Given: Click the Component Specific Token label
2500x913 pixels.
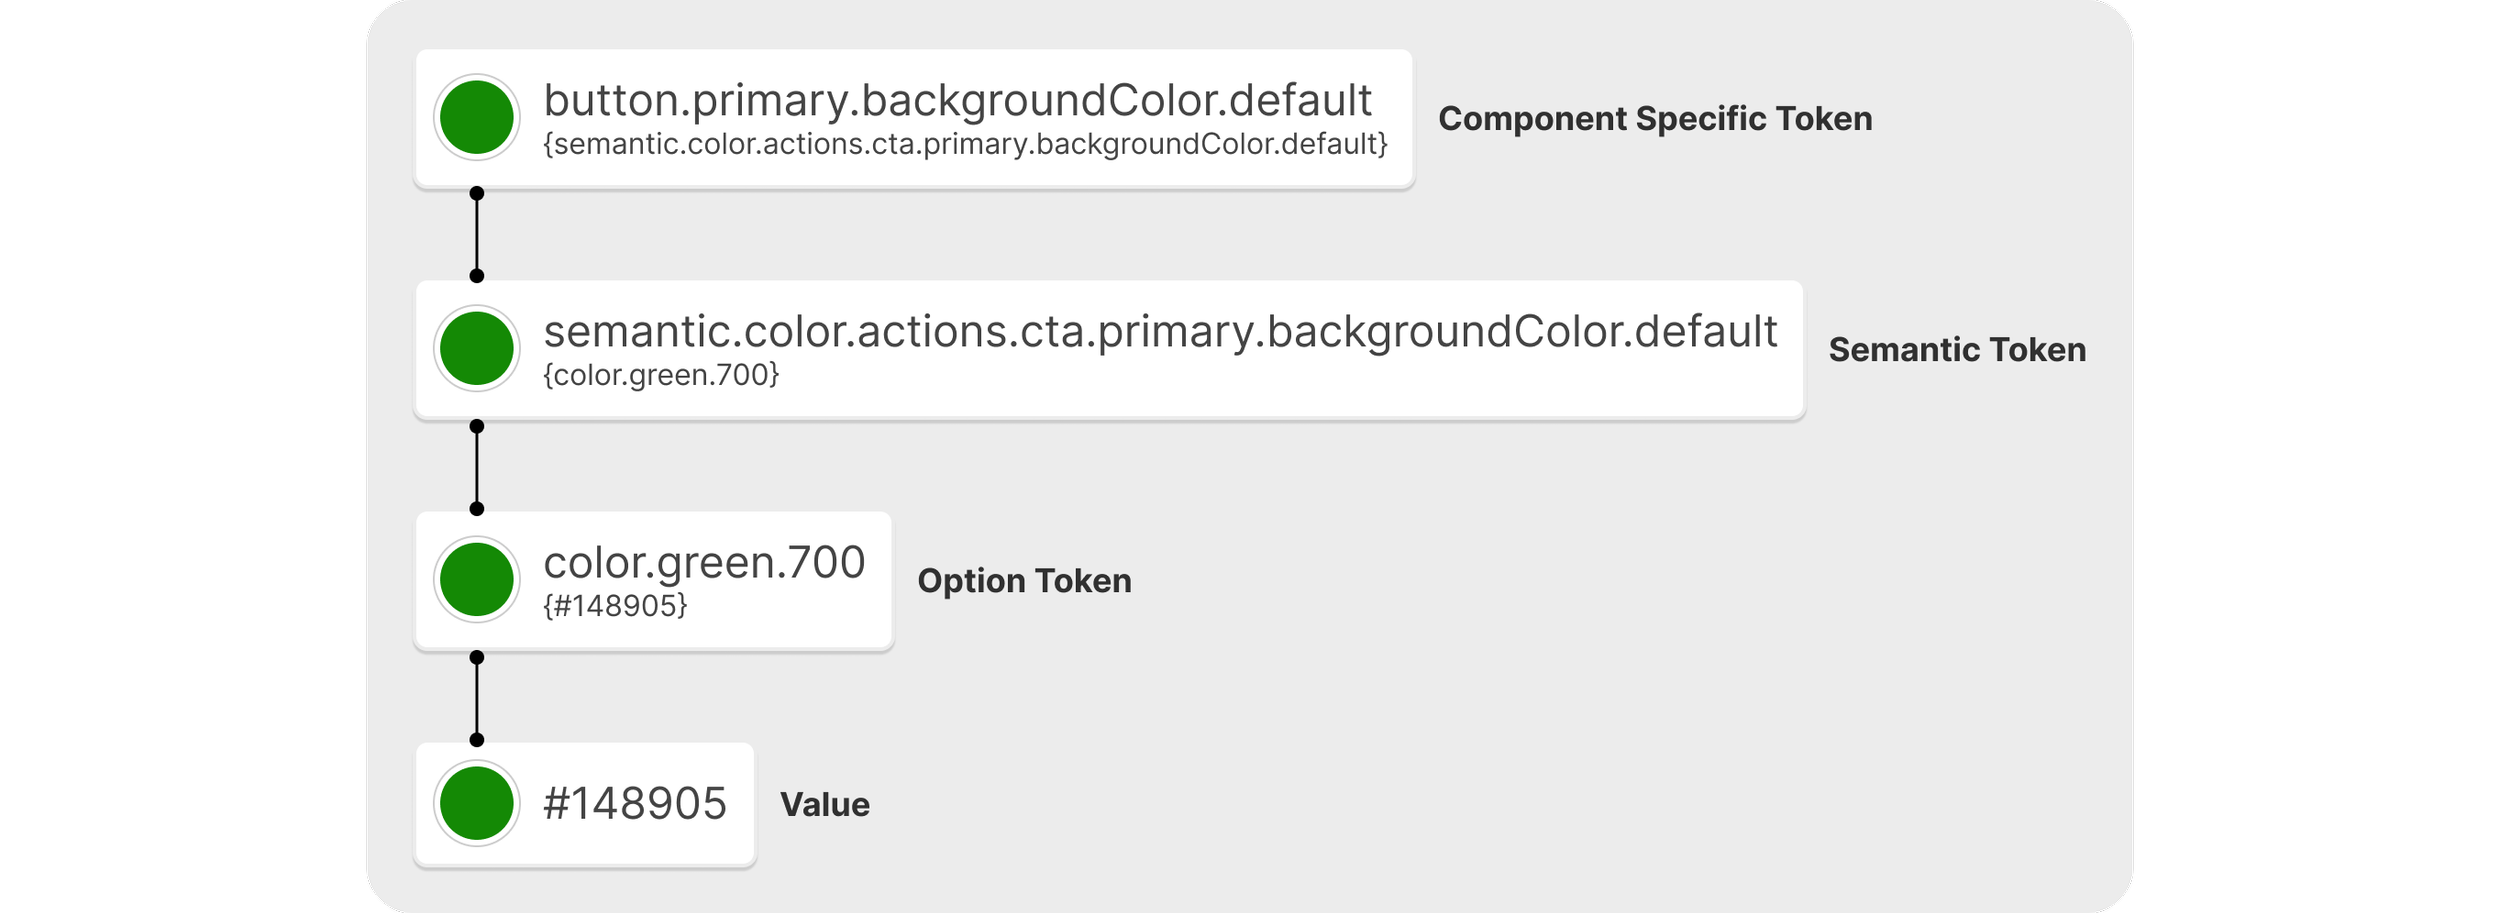Looking at the screenshot, I should coord(1655,119).
